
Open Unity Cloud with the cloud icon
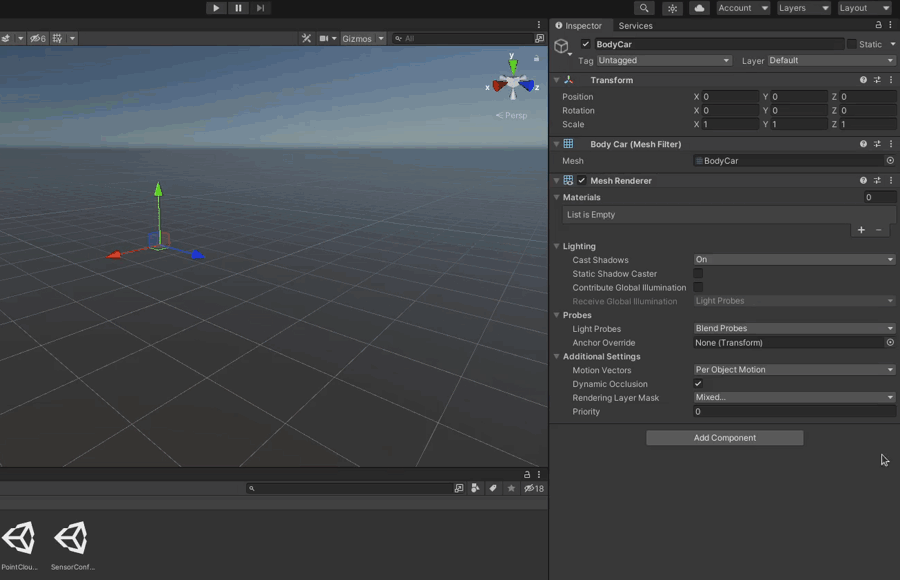701,8
